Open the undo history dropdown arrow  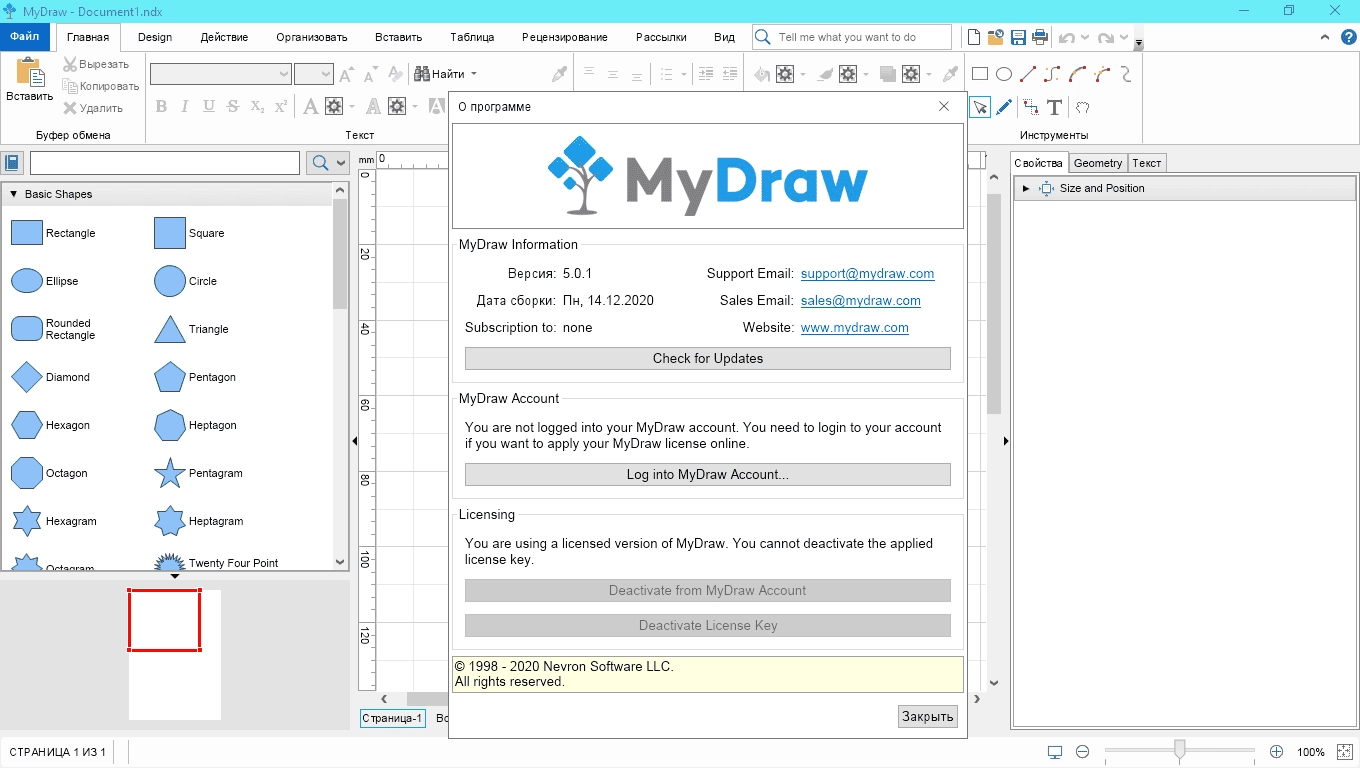point(1084,38)
